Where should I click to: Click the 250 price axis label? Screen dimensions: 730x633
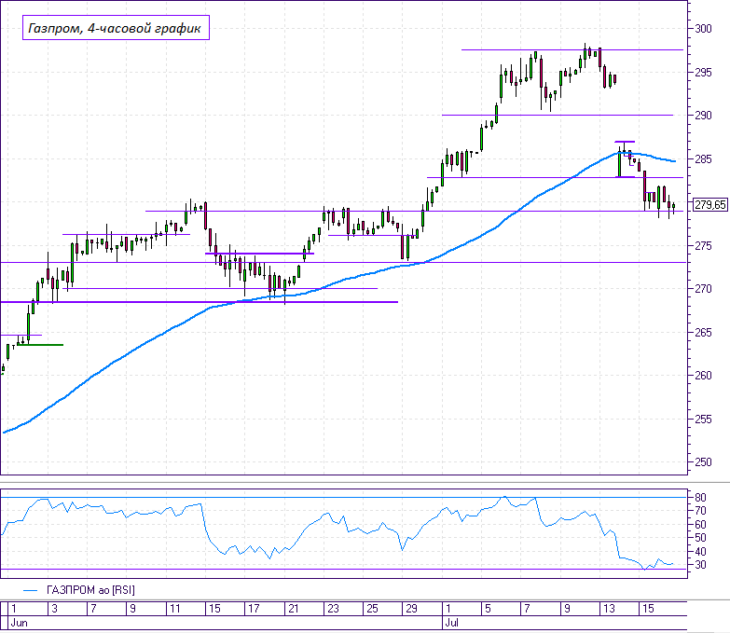pos(703,462)
